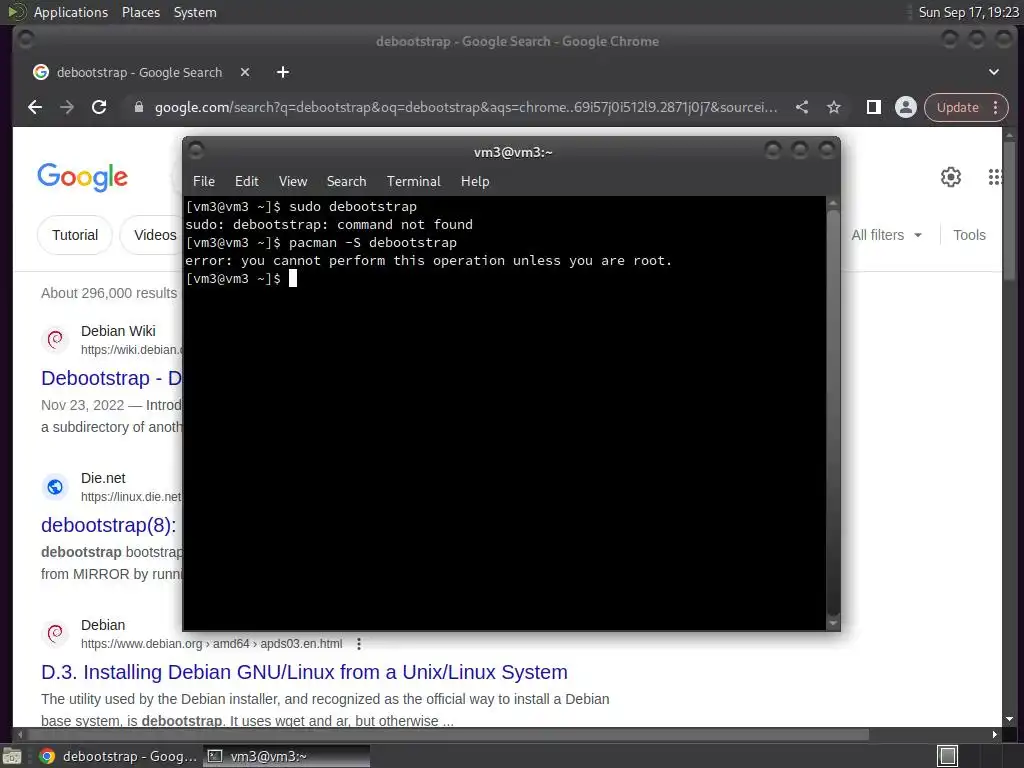This screenshot has height=768, width=1024.
Task: Close the debootstrap Google Search tab
Action: click(x=245, y=72)
